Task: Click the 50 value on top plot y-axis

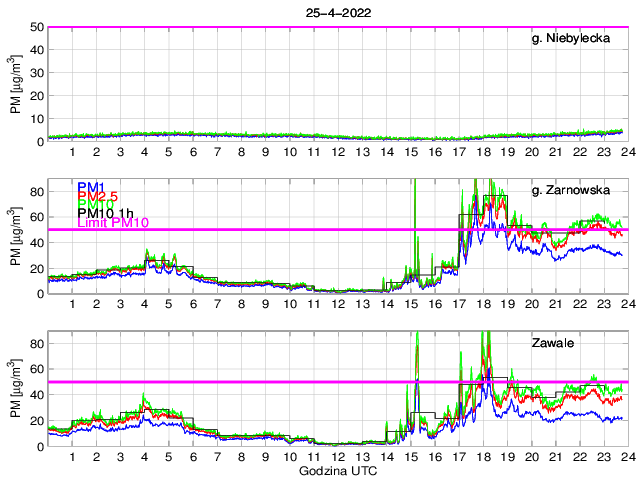Action: tap(37, 27)
